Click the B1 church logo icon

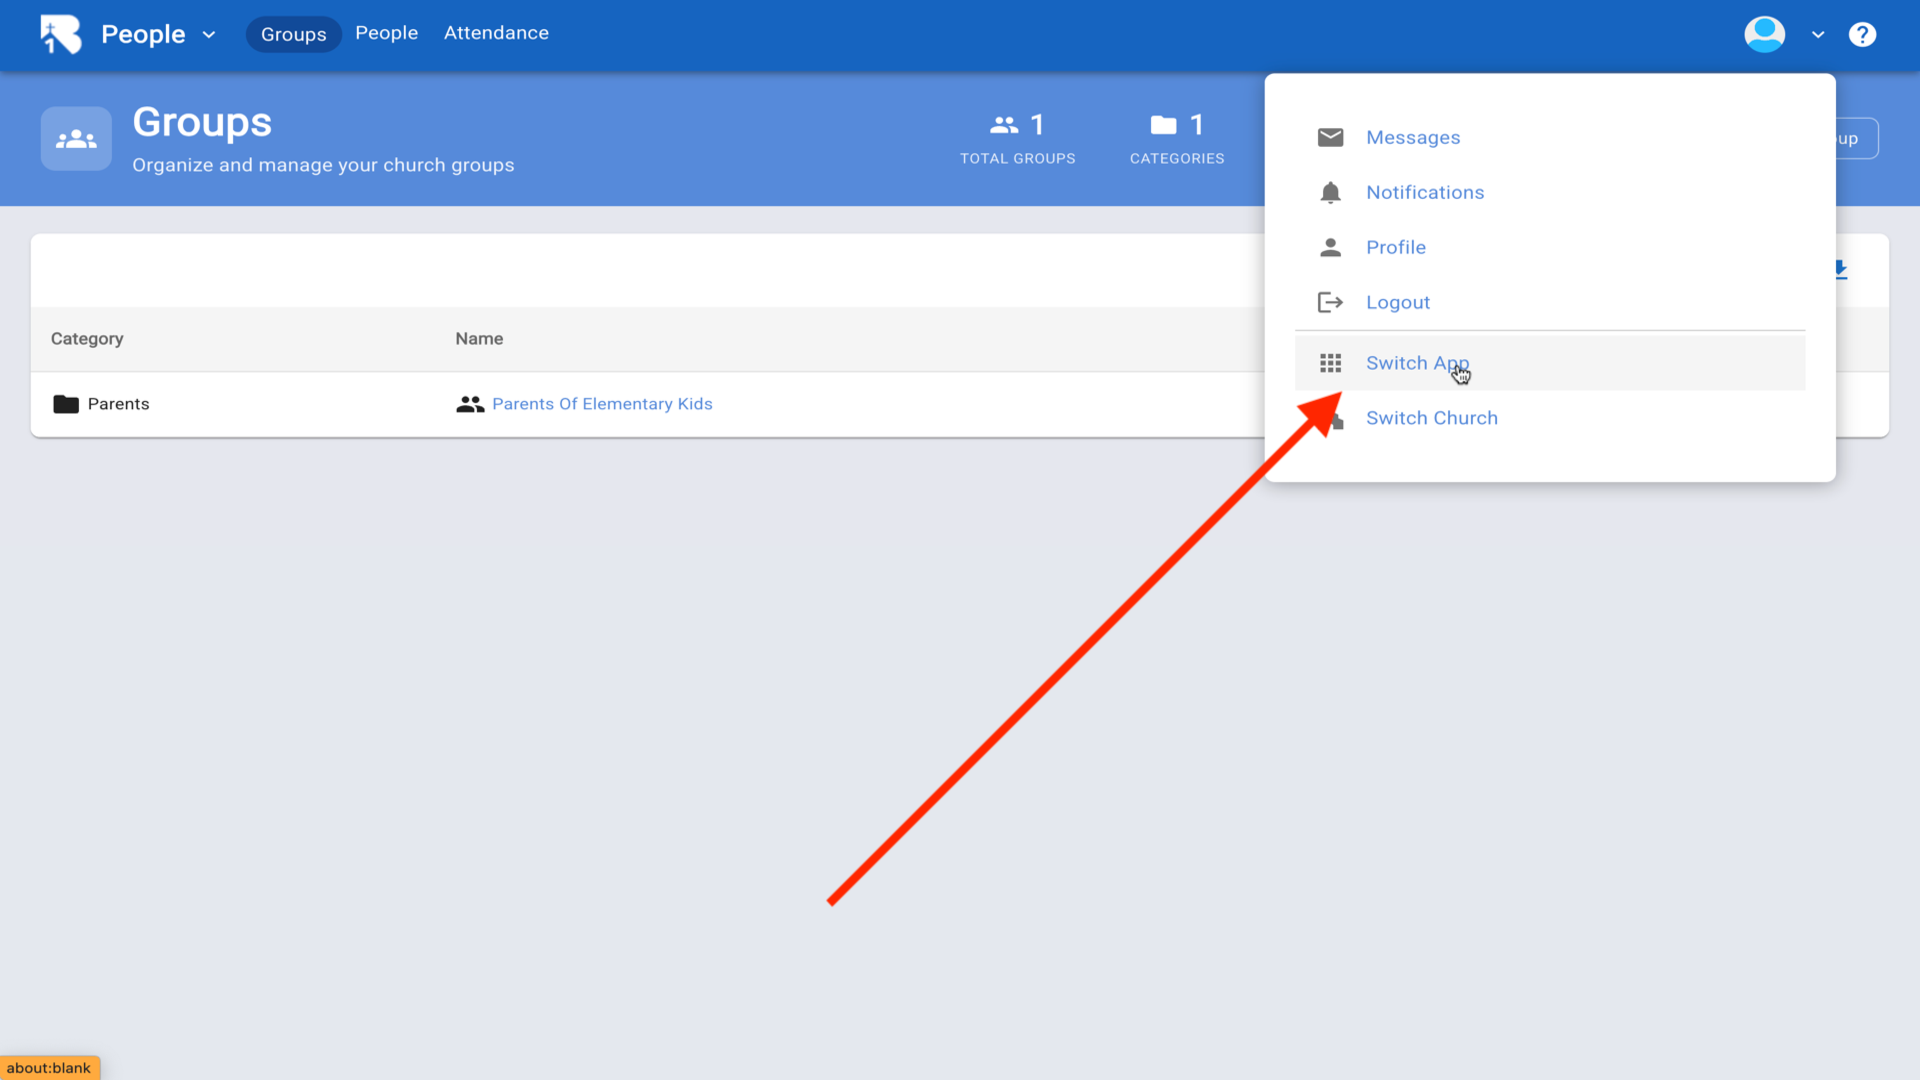(60, 34)
